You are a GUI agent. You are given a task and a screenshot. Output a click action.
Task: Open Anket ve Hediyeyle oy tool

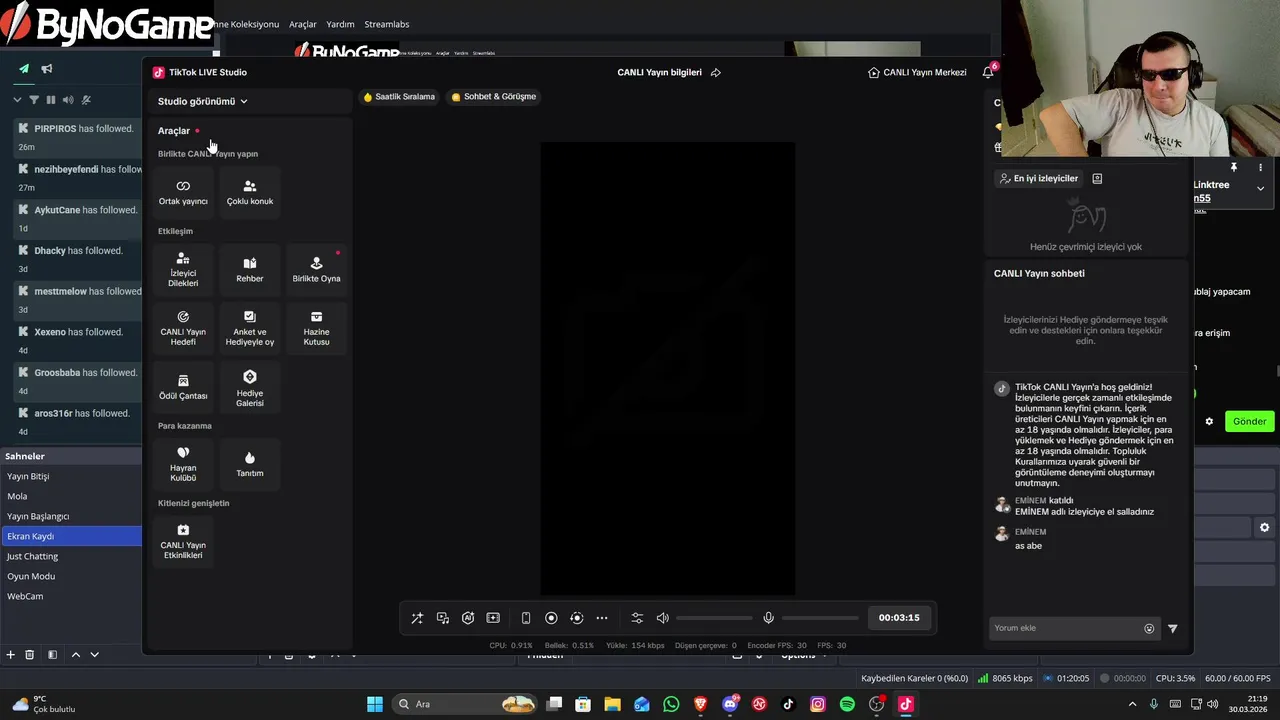250,328
